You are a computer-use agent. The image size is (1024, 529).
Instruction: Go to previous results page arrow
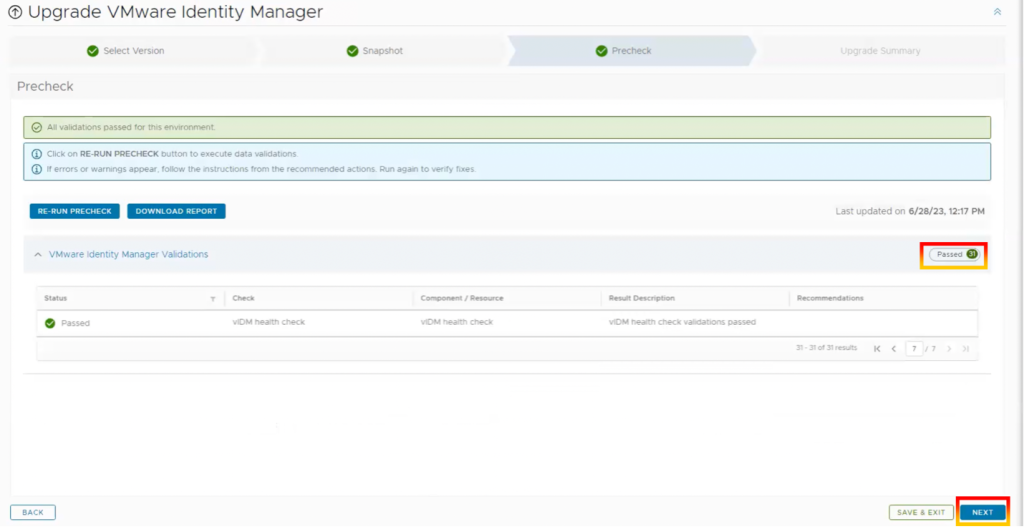[893, 349]
